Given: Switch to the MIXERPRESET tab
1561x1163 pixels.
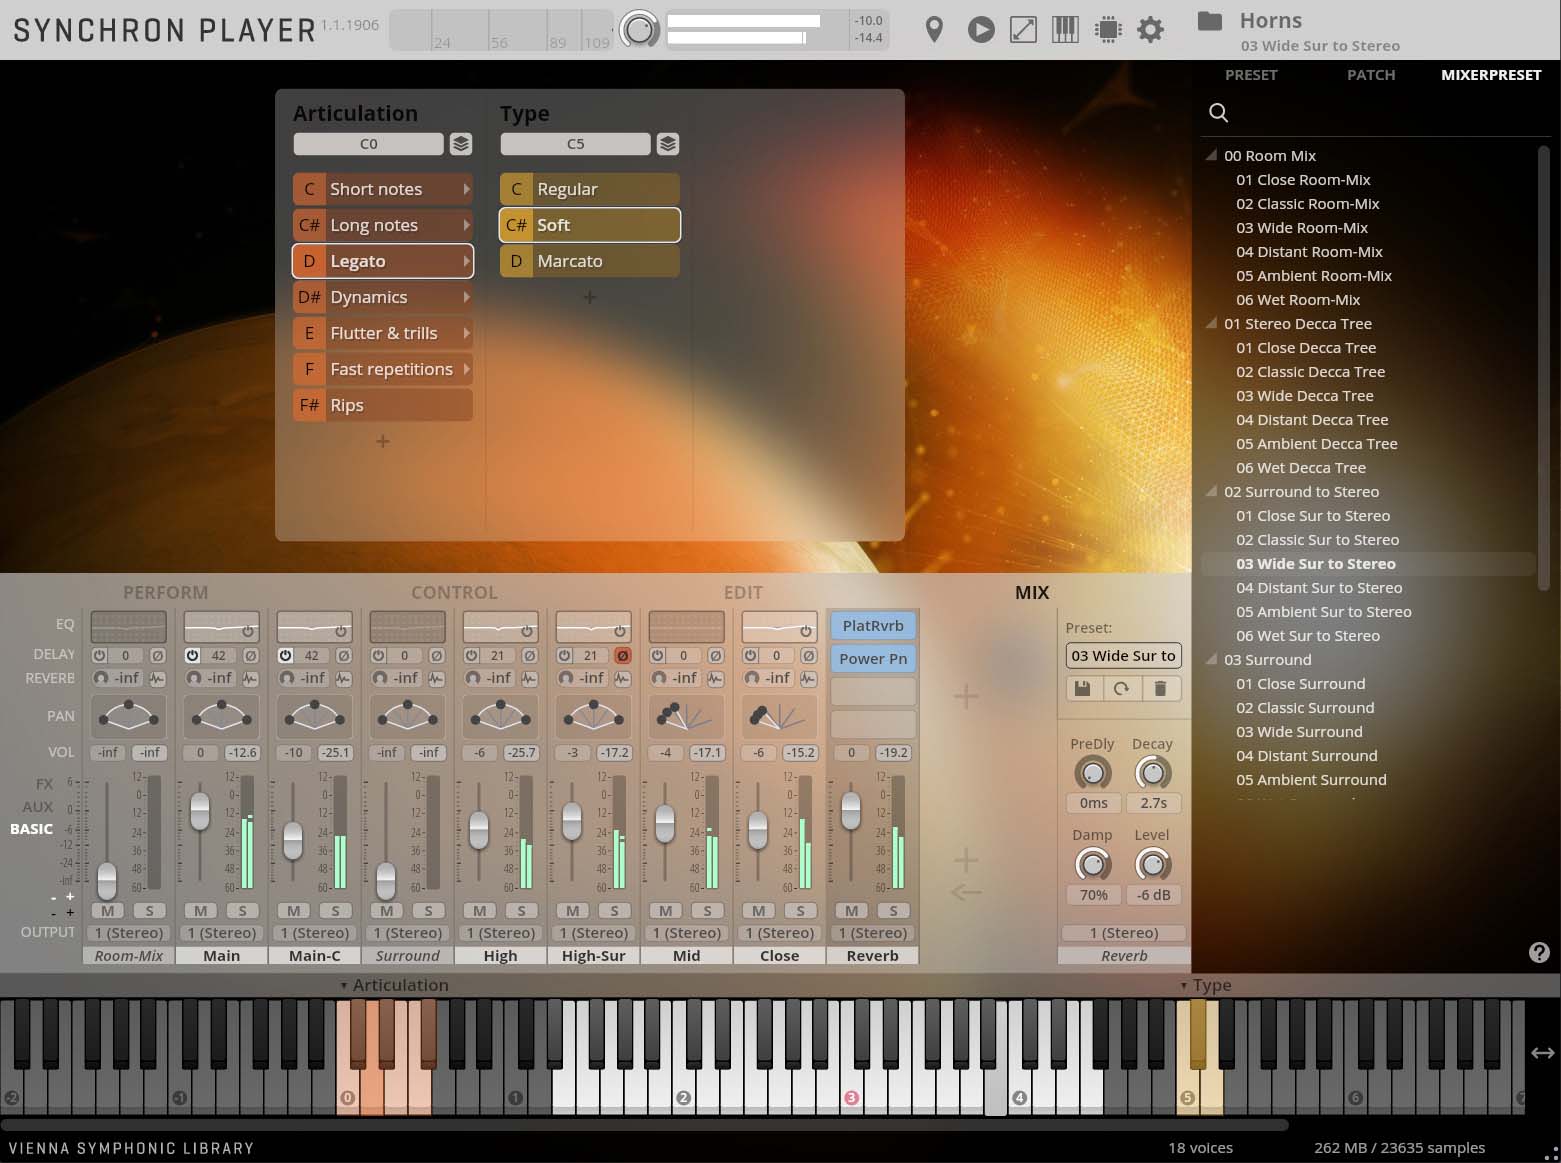Looking at the screenshot, I should point(1491,75).
